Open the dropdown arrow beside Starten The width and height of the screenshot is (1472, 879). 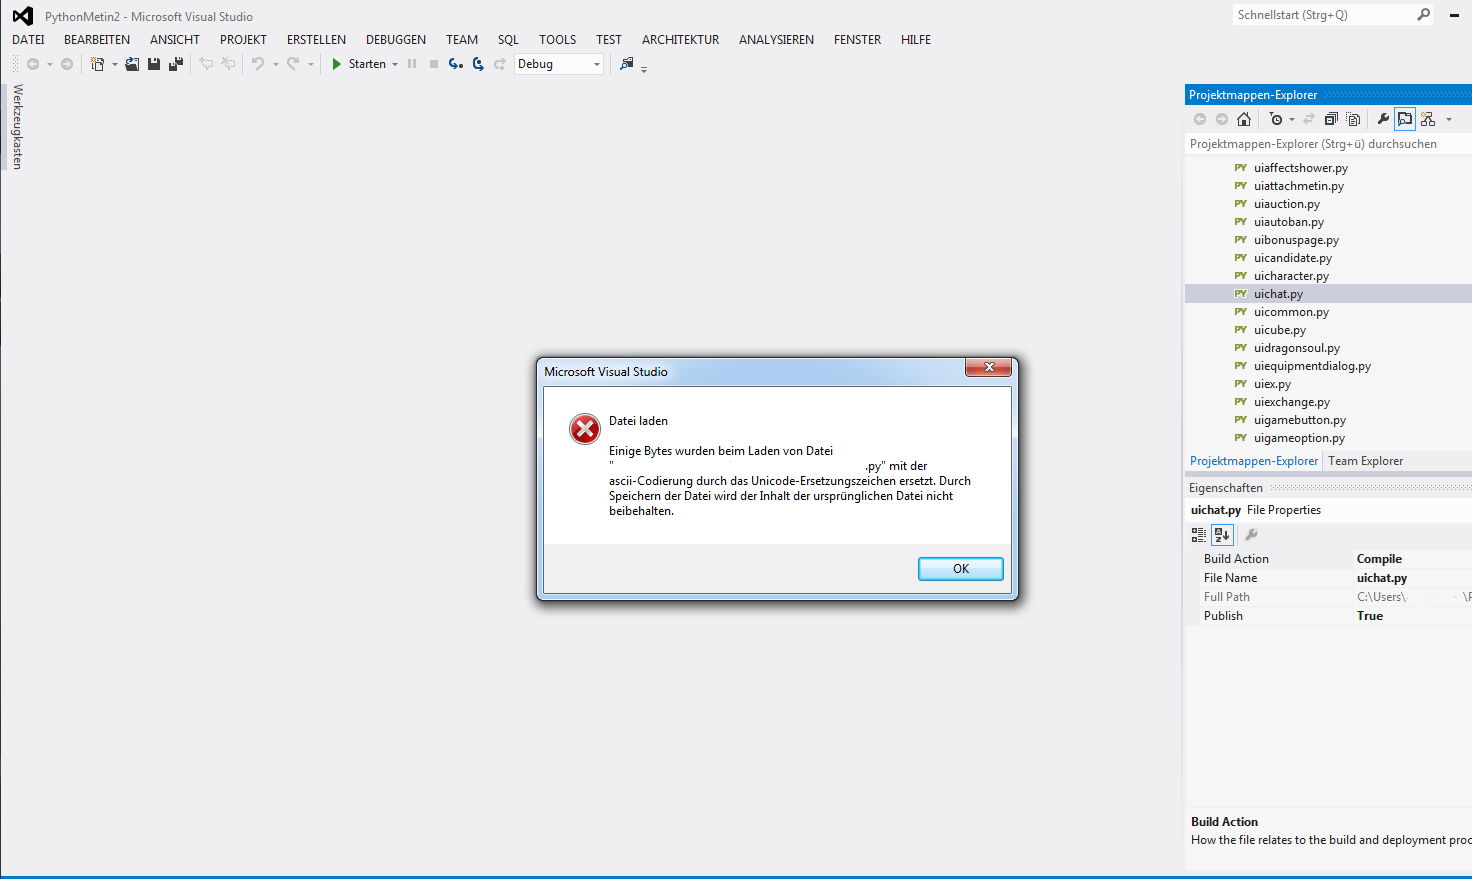[x=395, y=64]
